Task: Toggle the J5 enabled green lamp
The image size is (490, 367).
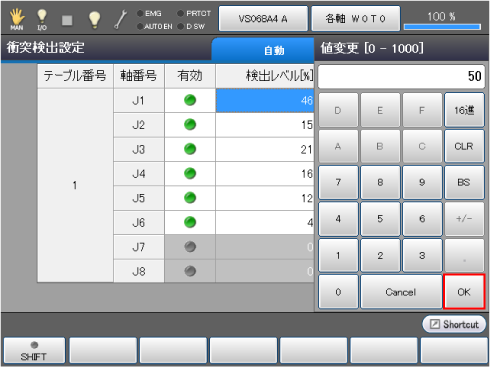Action: click(190, 198)
